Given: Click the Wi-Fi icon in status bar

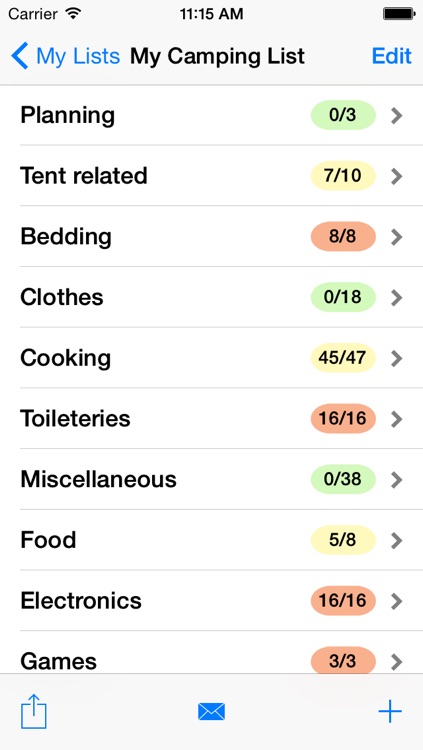Looking at the screenshot, I should (x=73, y=13).
